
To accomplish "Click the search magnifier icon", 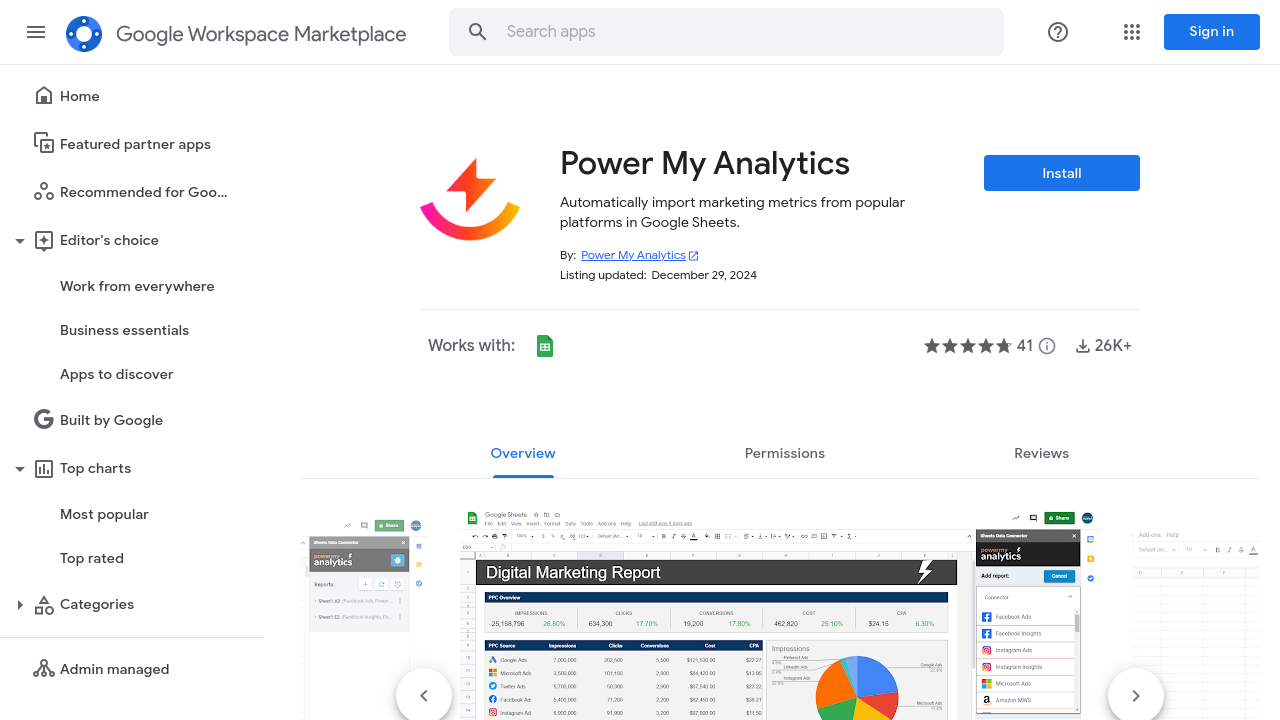I will [x=478, y=32].
